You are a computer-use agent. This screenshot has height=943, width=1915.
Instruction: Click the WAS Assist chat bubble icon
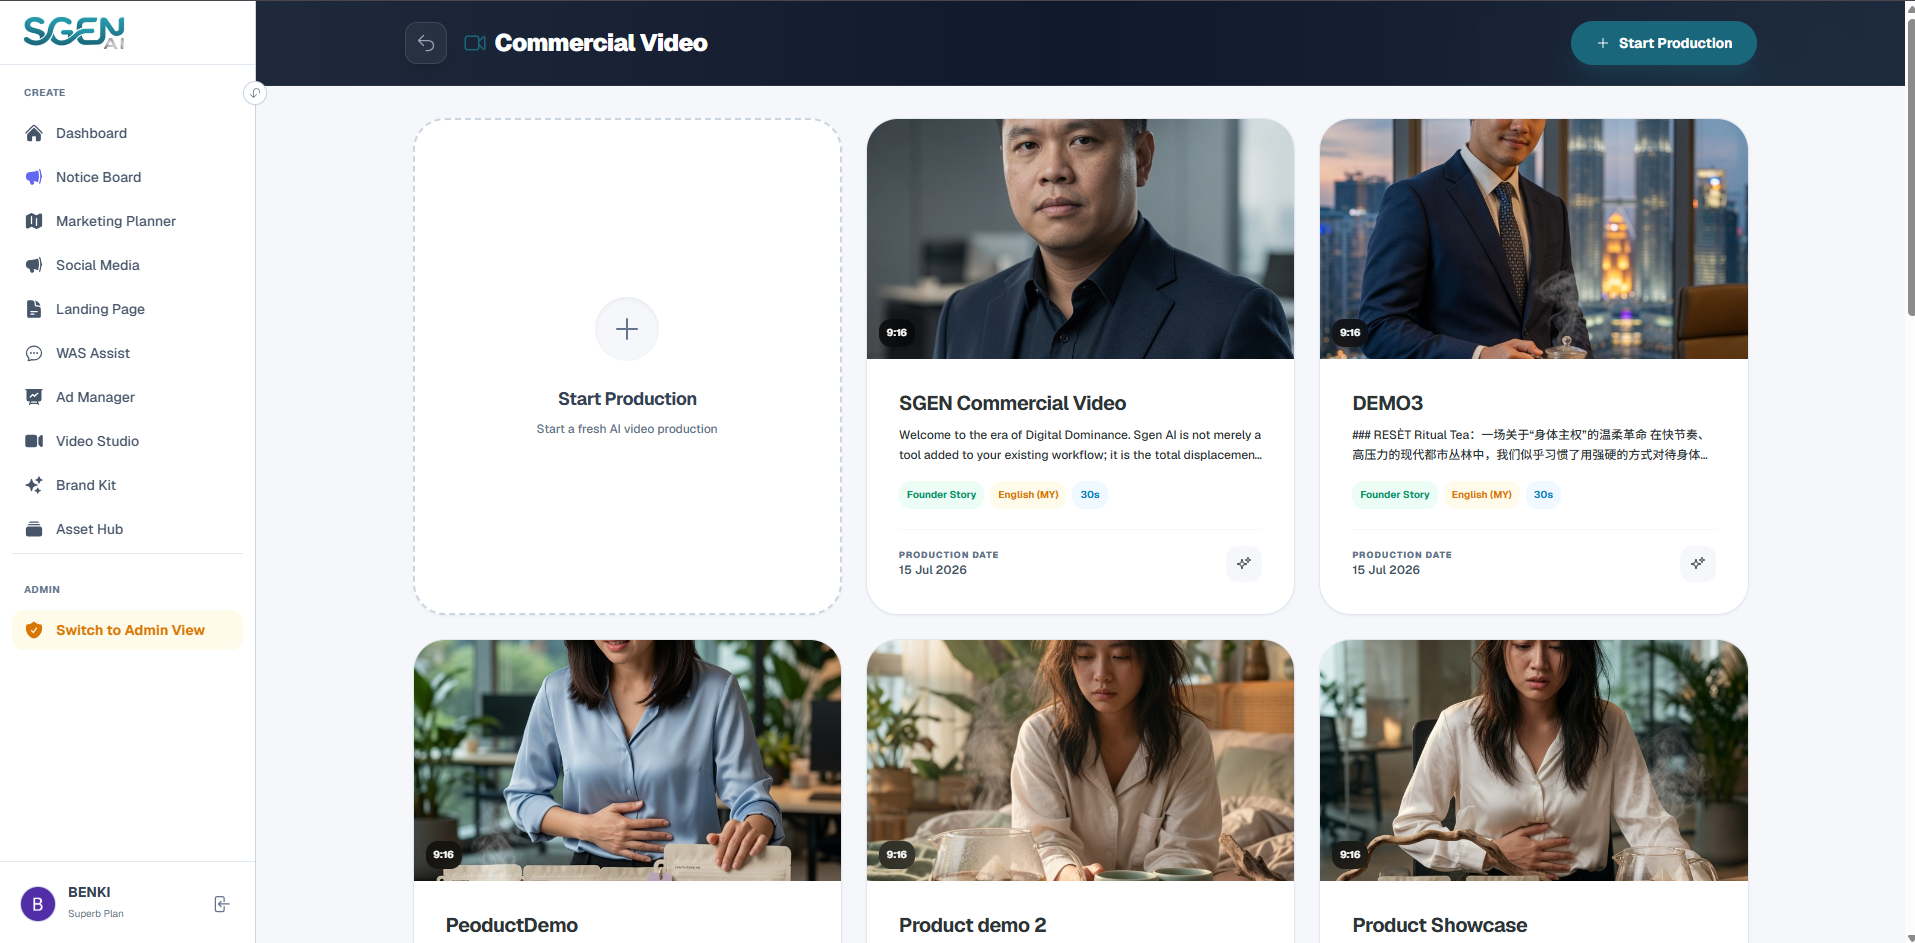point(34,353)
